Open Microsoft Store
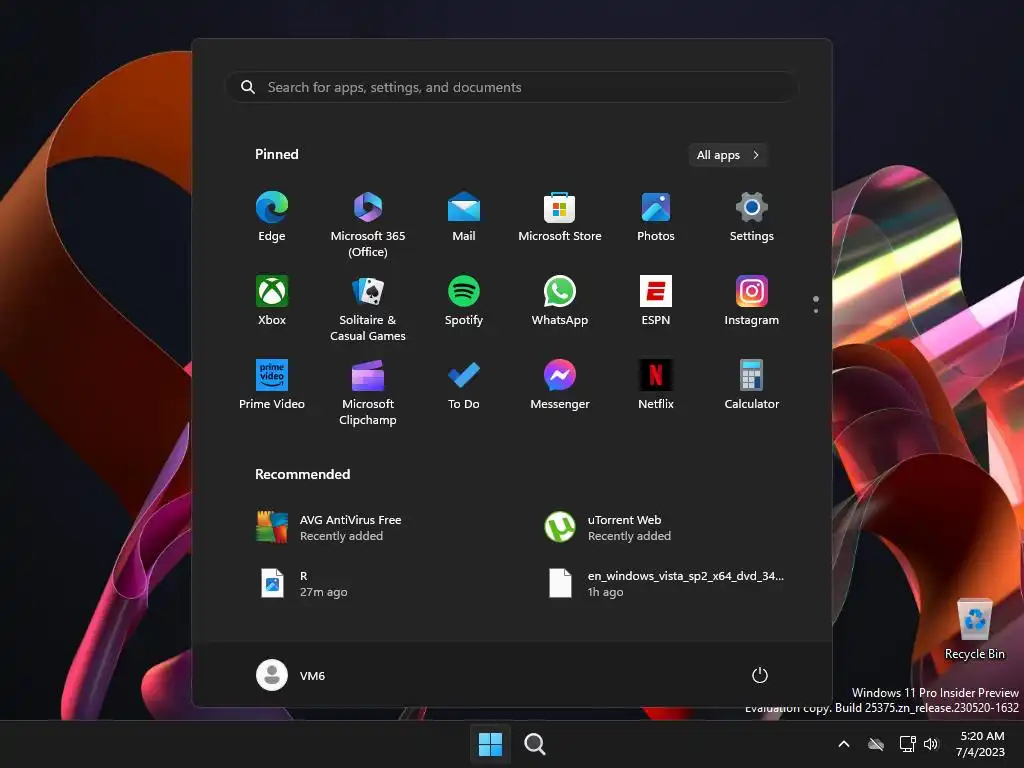This screenshot has width=1024, height=768. click(x=560, y=217)
